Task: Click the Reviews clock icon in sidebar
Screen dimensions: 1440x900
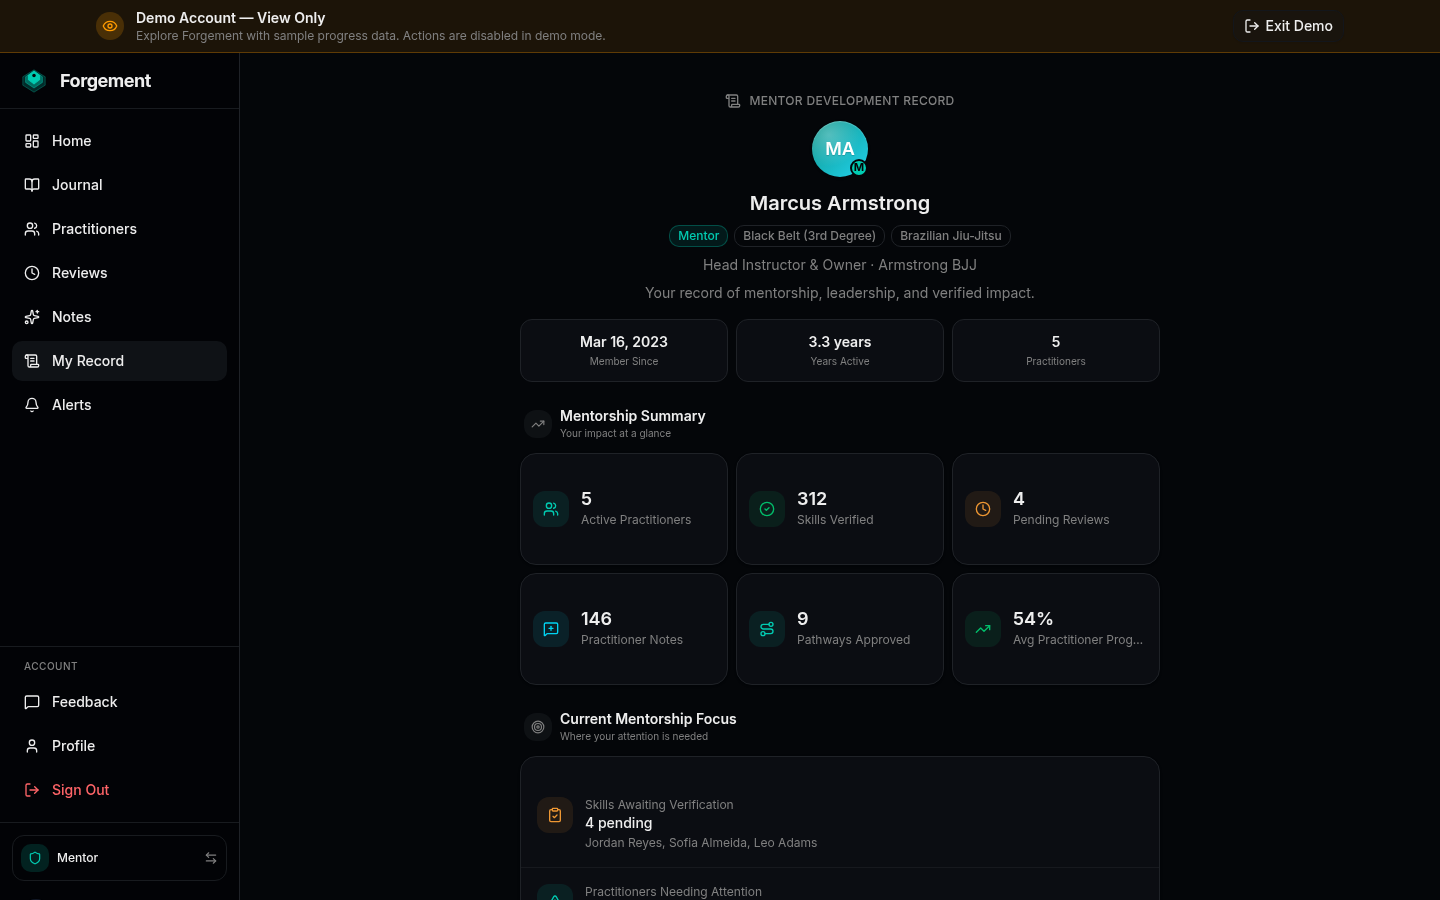Action: pos(32,273)
